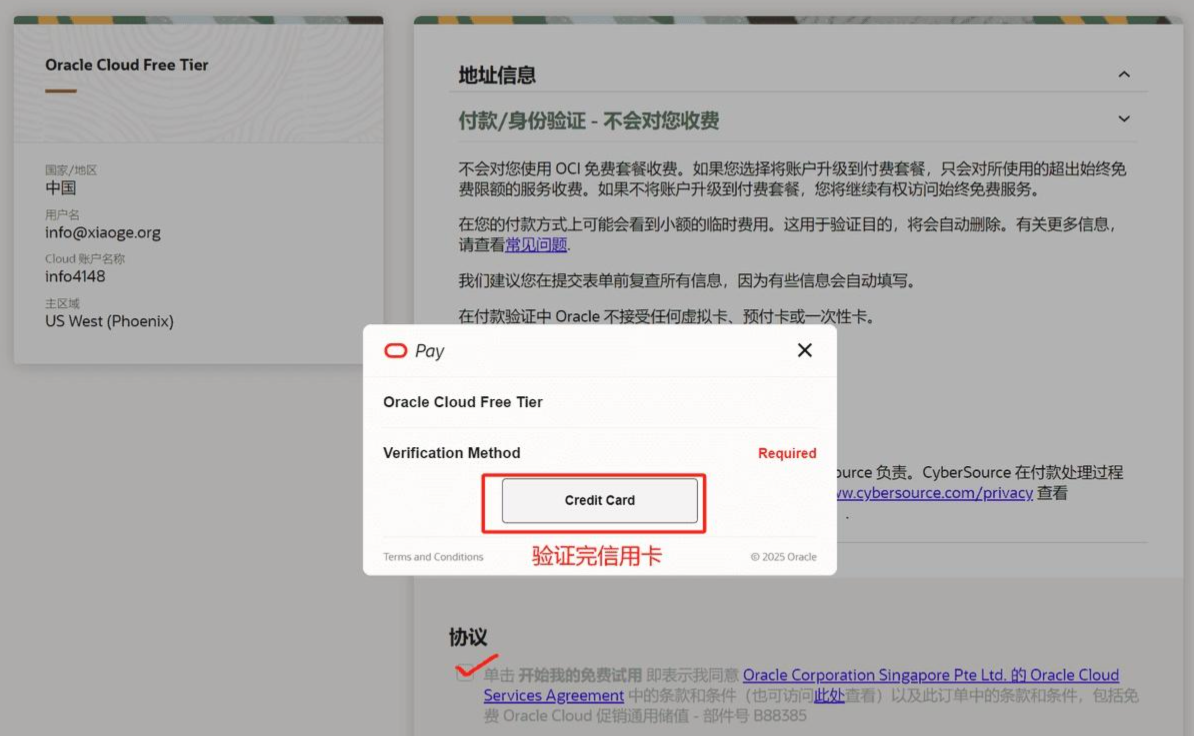Choose Credit Card verification method
The height and width of the screenshot is (736, 1194).
point(599,500)
